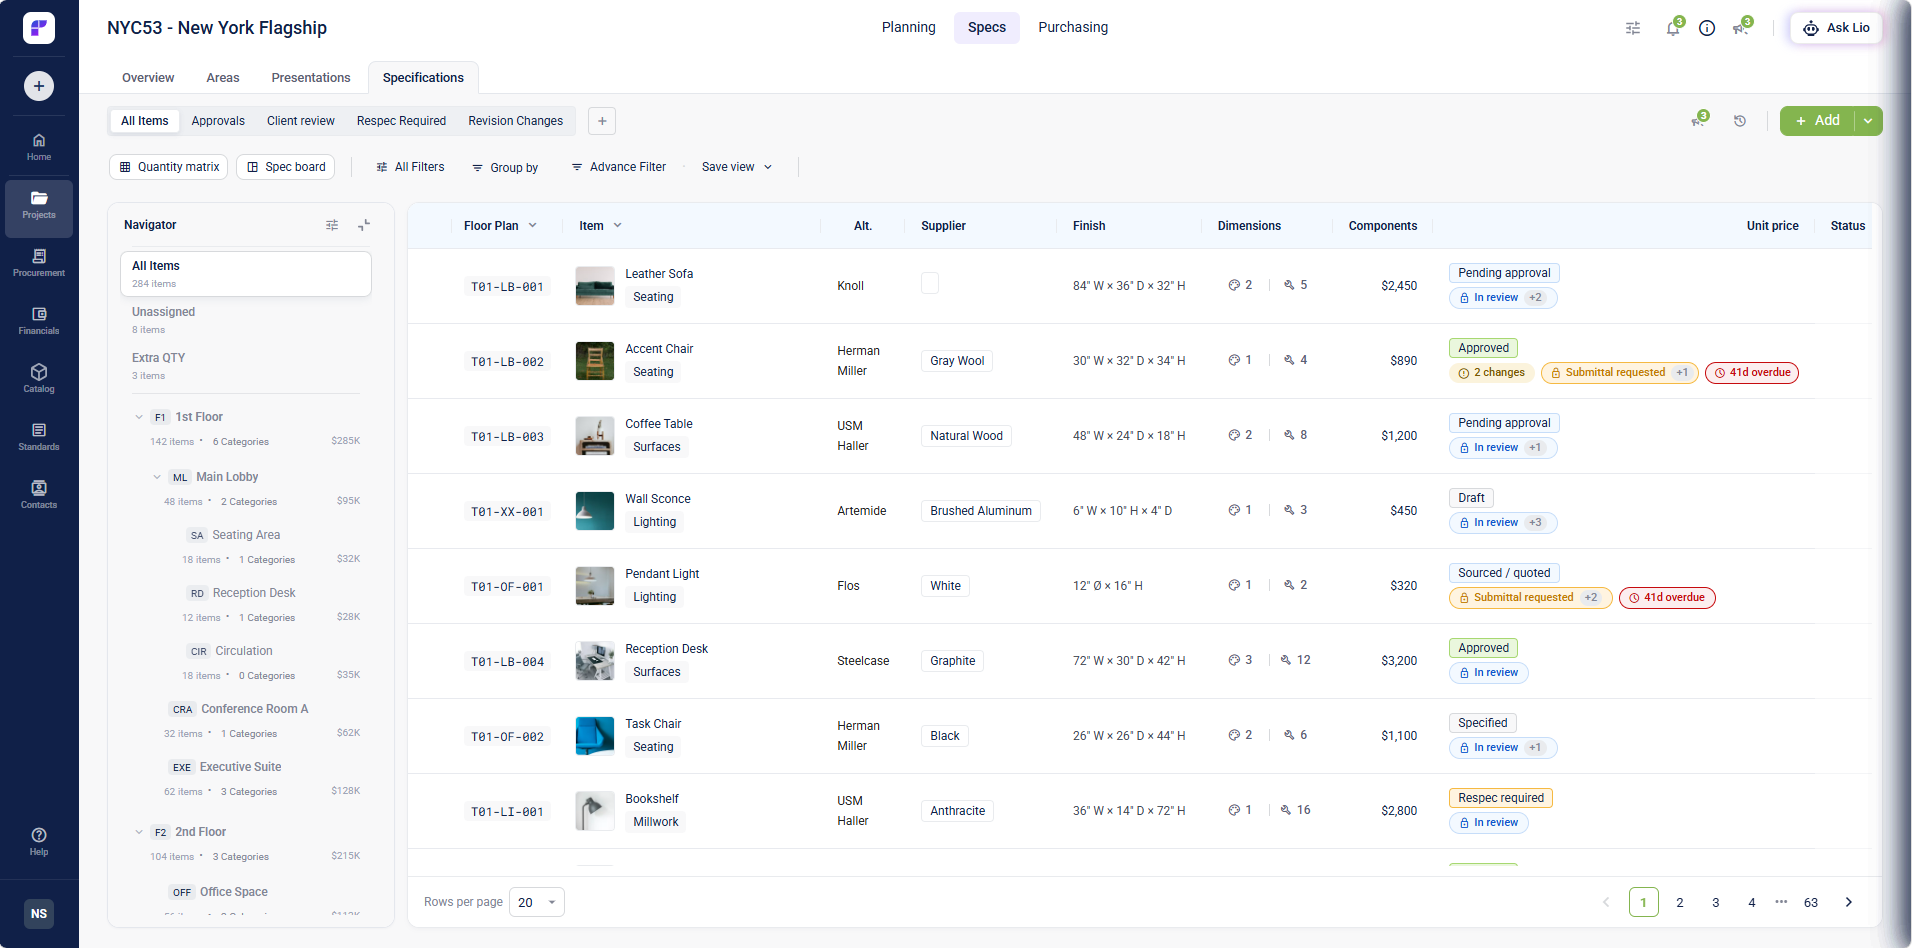
Task: Collapse the 2nd Floor tree node
Action: [x=139, y=832]
